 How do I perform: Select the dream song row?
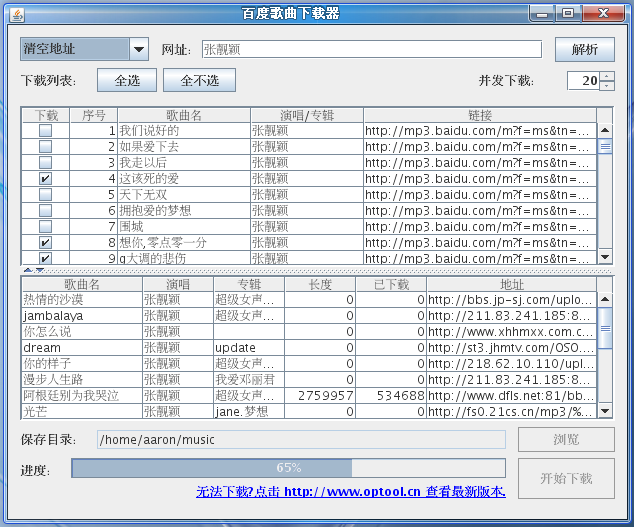pos(309,347)
